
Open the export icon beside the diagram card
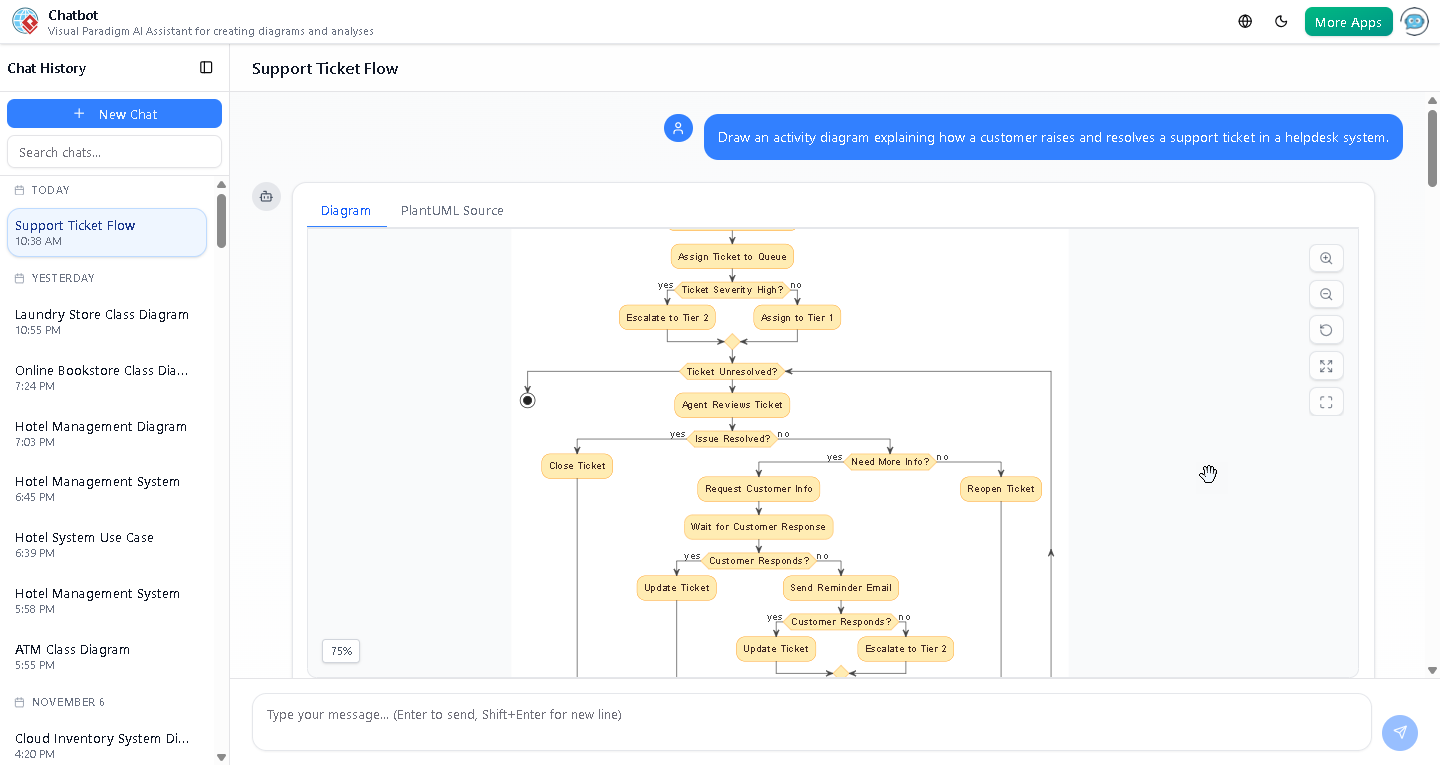tap(266, 197)
